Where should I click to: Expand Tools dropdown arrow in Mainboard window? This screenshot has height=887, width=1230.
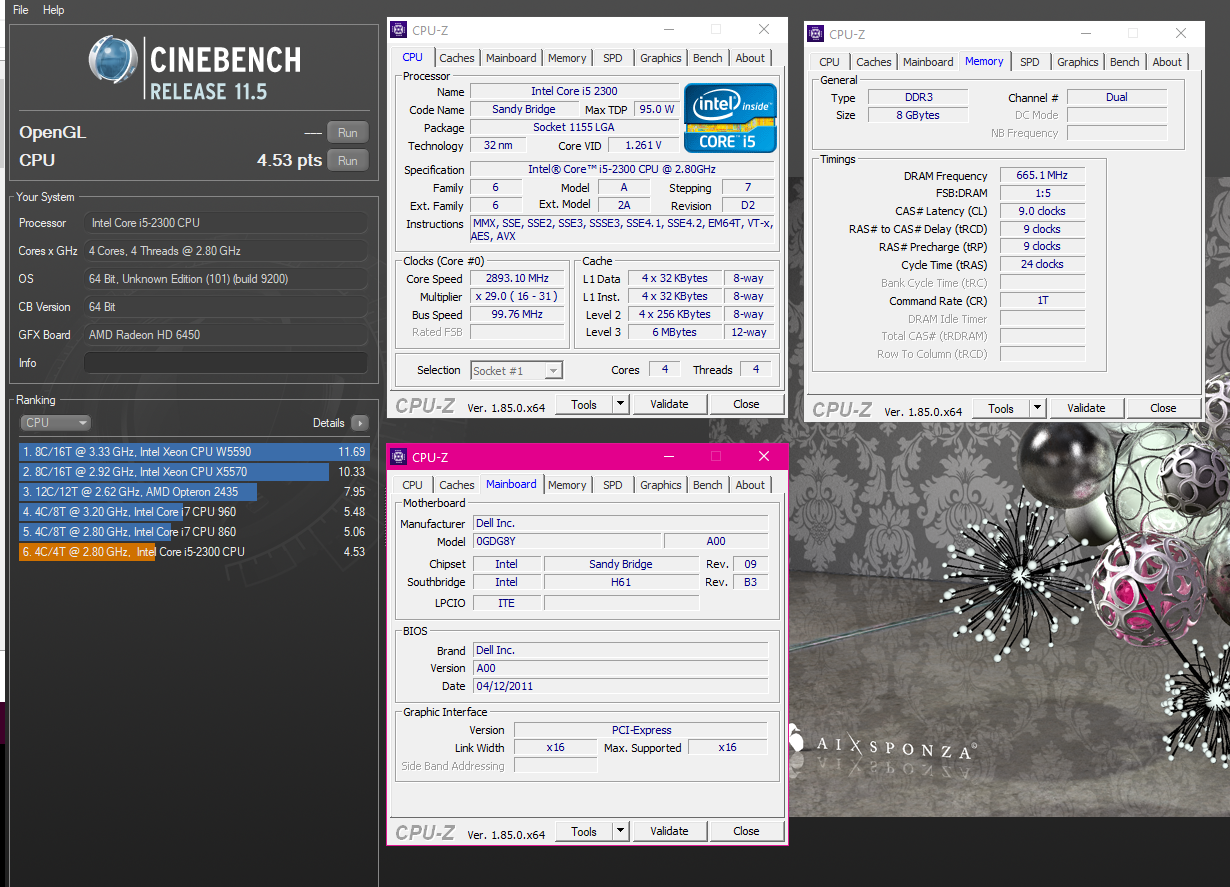coord(620,831)
